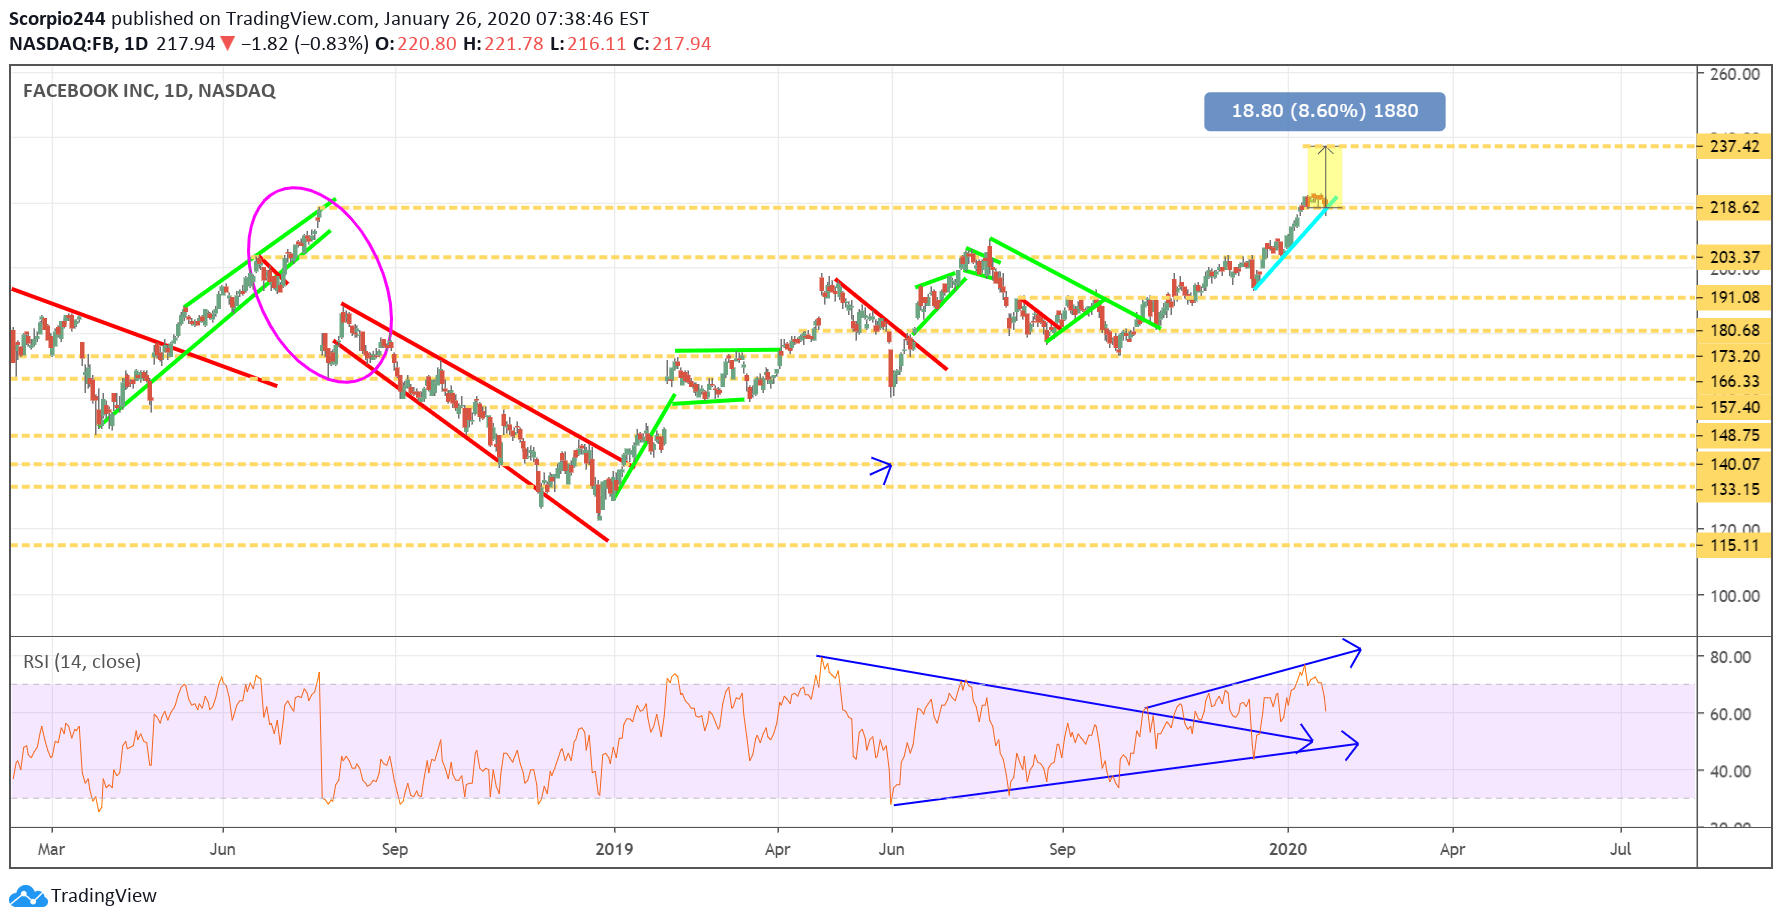Click the 100.00 axis value
This screenshot has height=923, width=1782.
(x=1734, y=596)
